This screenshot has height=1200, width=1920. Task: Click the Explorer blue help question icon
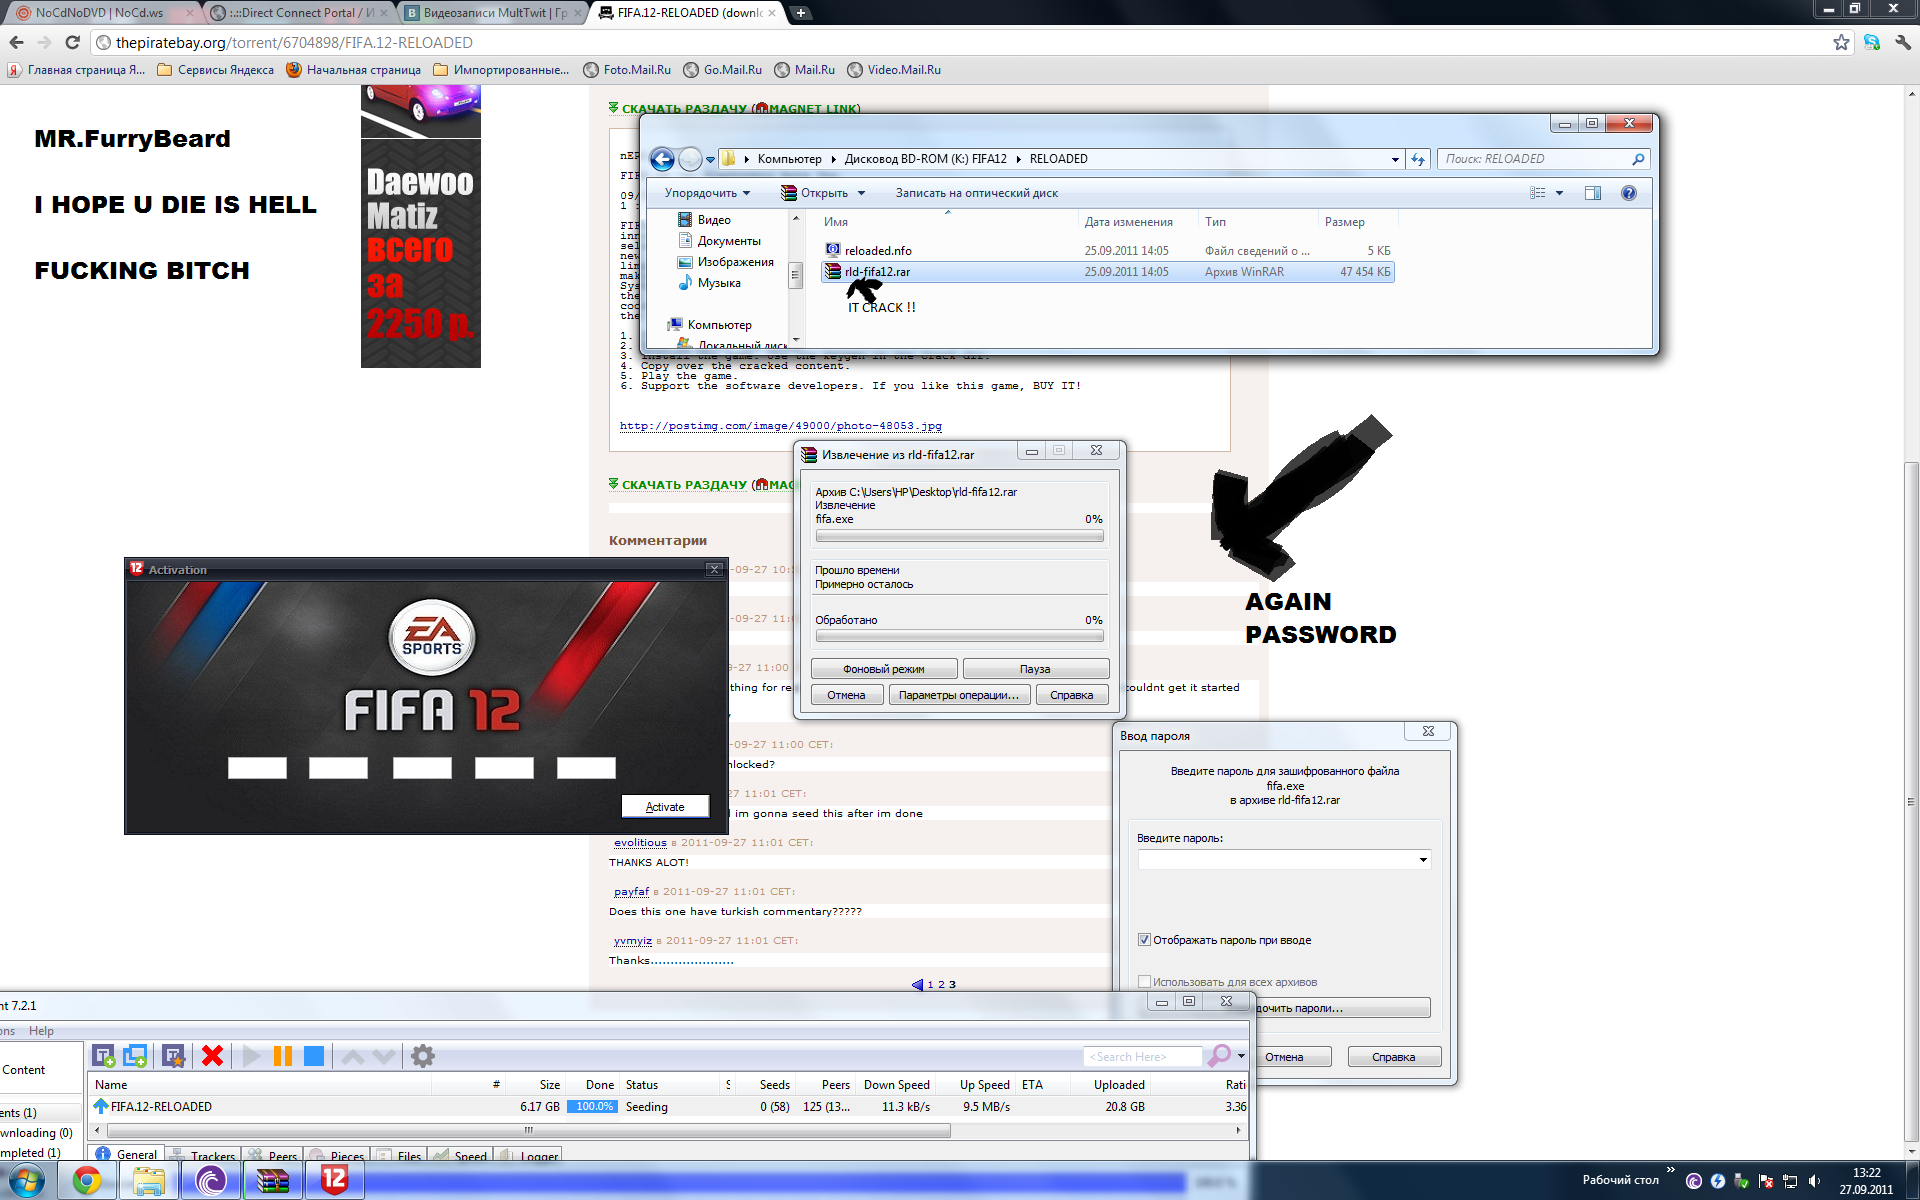click(1629, 193)
